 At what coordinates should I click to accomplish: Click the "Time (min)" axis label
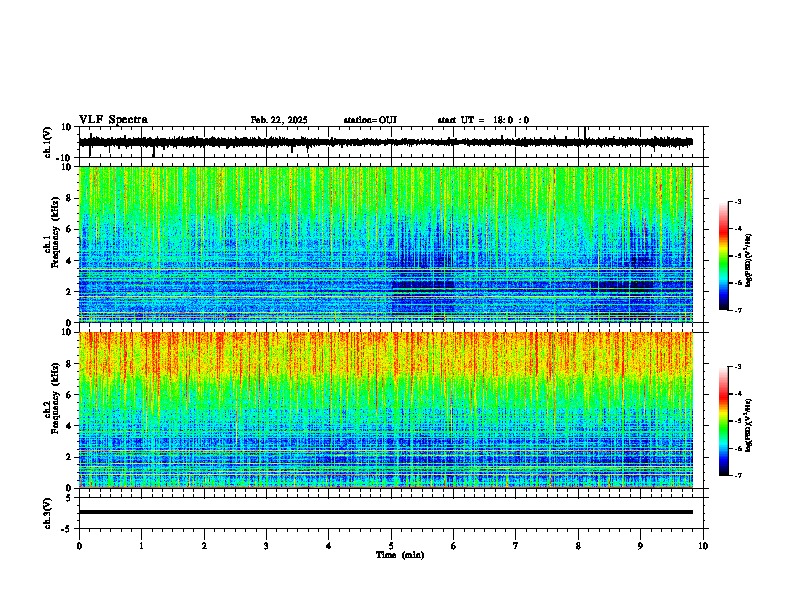coord(400,555)
